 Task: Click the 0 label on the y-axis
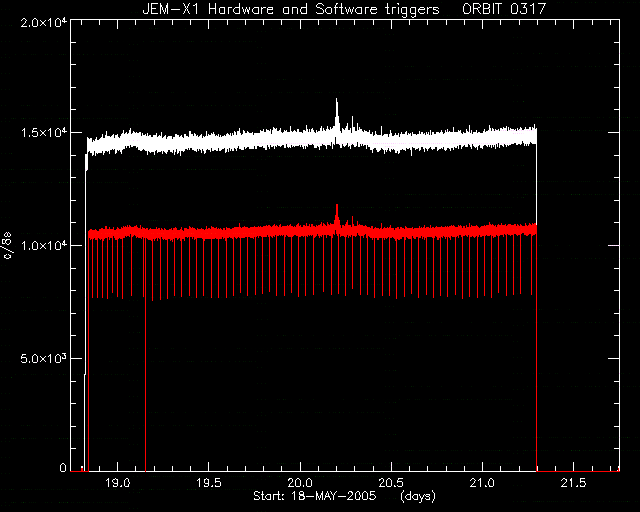point(63,467)
